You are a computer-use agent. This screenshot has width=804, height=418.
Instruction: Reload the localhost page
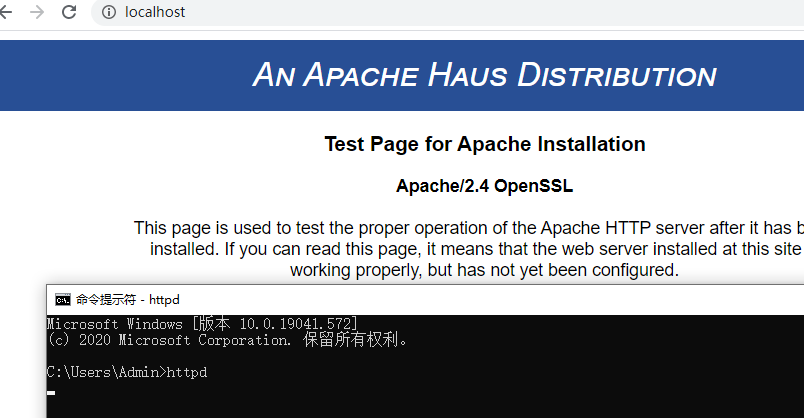click(69, 12)
